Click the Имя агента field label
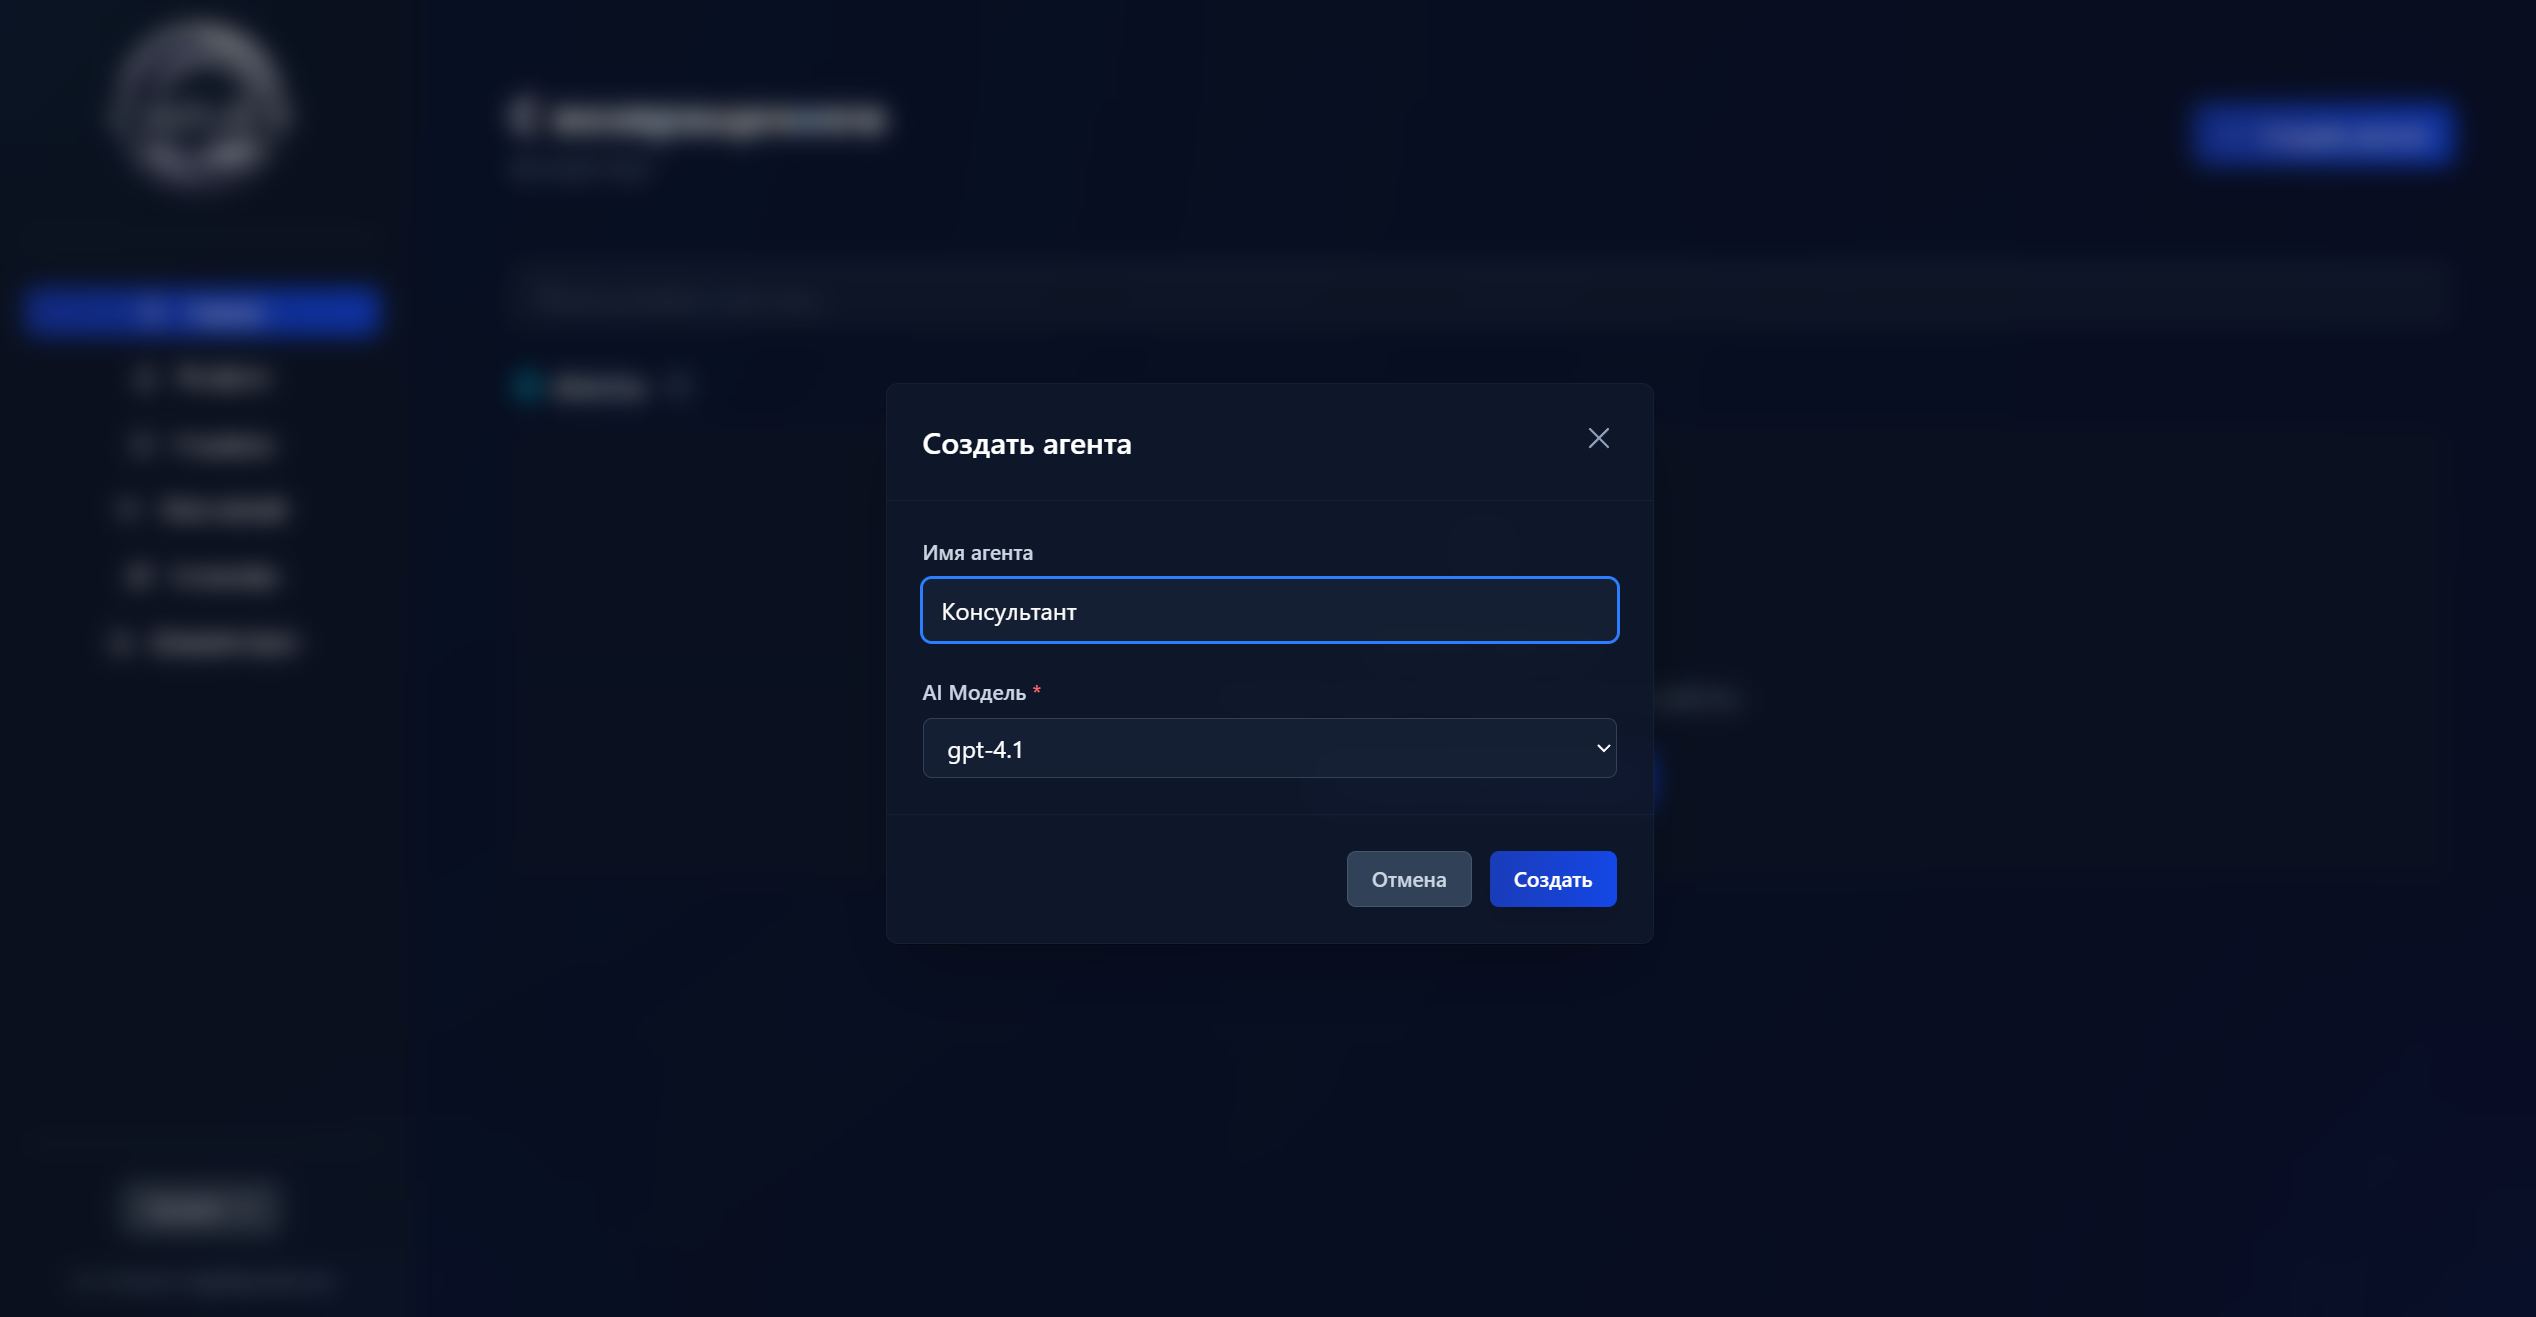 977,553
